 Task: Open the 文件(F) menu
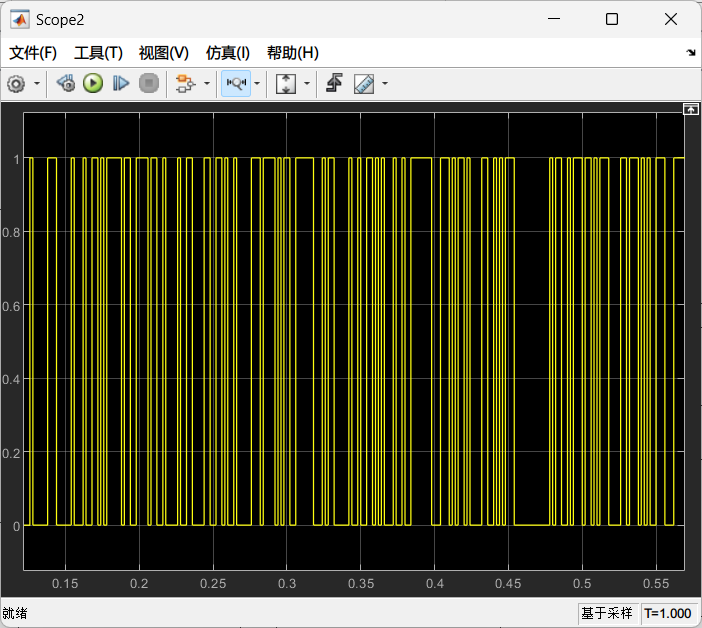[33, 53]
